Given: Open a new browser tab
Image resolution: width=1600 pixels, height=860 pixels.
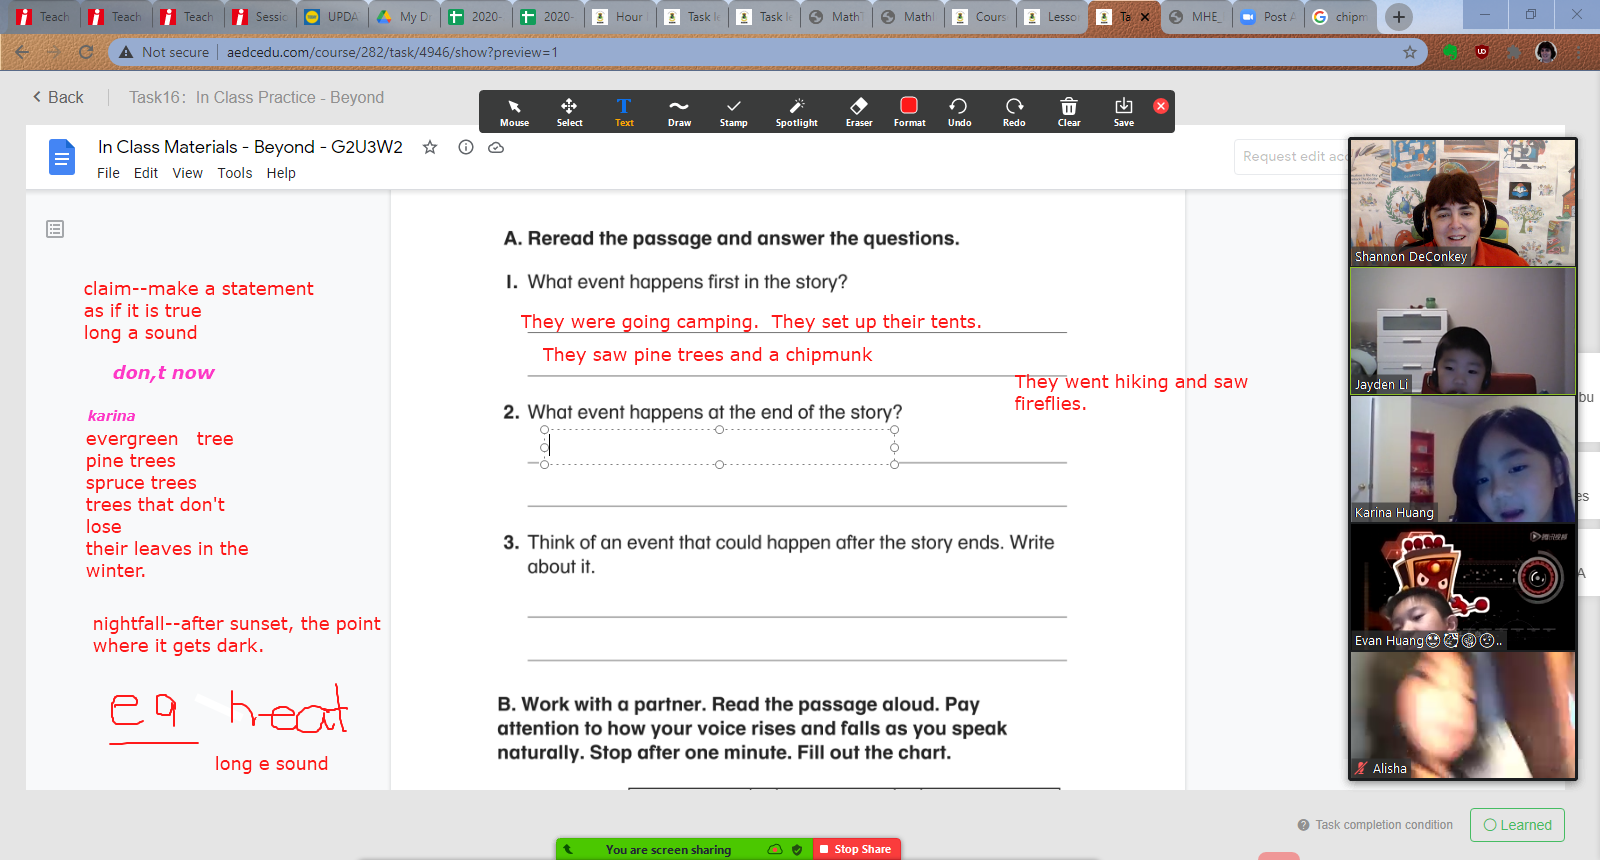Looking at the screenshot, I should pyautogui.click(x=1399, y=16).
